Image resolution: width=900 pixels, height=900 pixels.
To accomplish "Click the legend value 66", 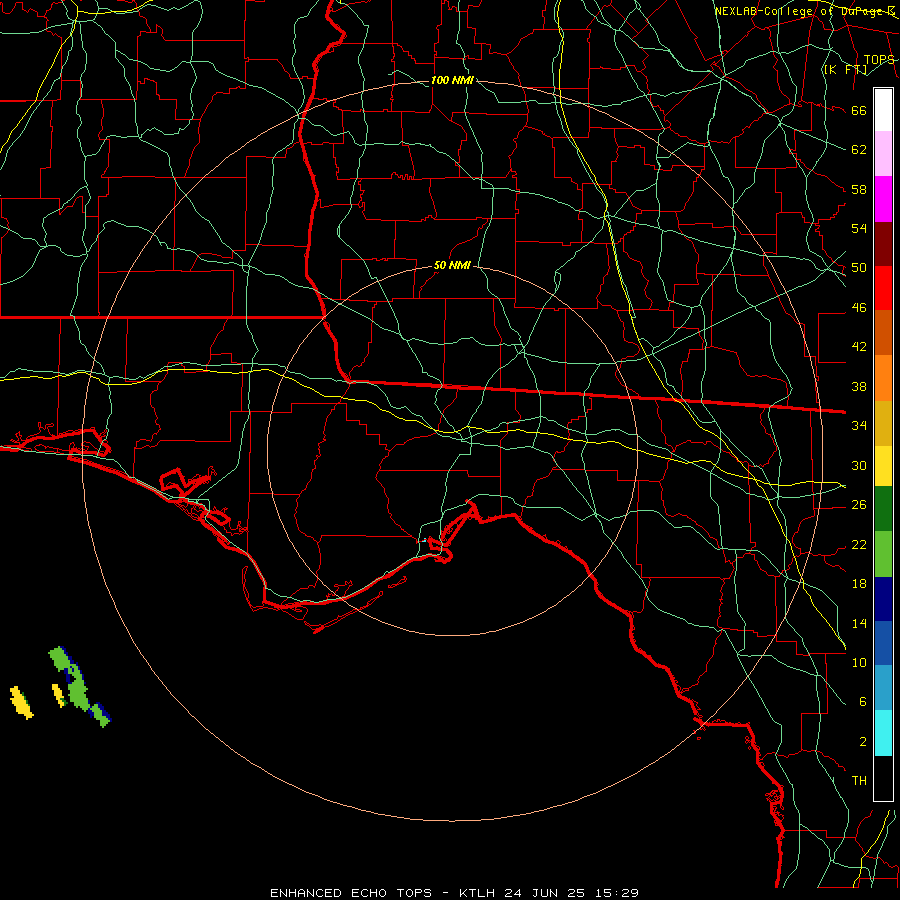I will click(x=859, y=110).
